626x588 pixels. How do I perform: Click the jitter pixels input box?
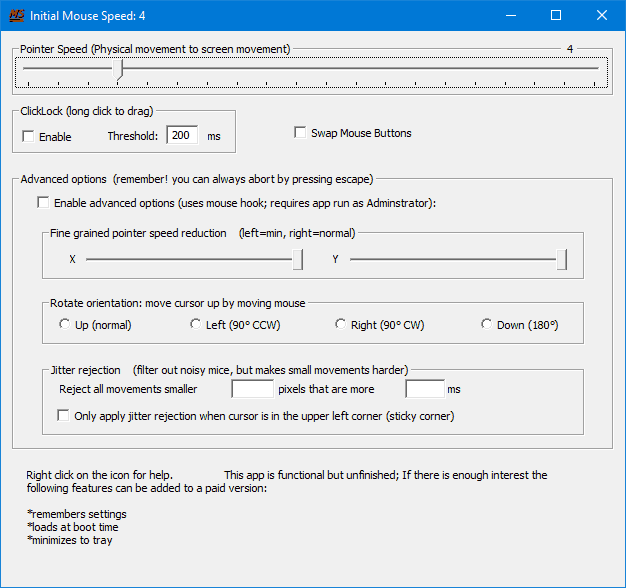[x=252, y=388]
